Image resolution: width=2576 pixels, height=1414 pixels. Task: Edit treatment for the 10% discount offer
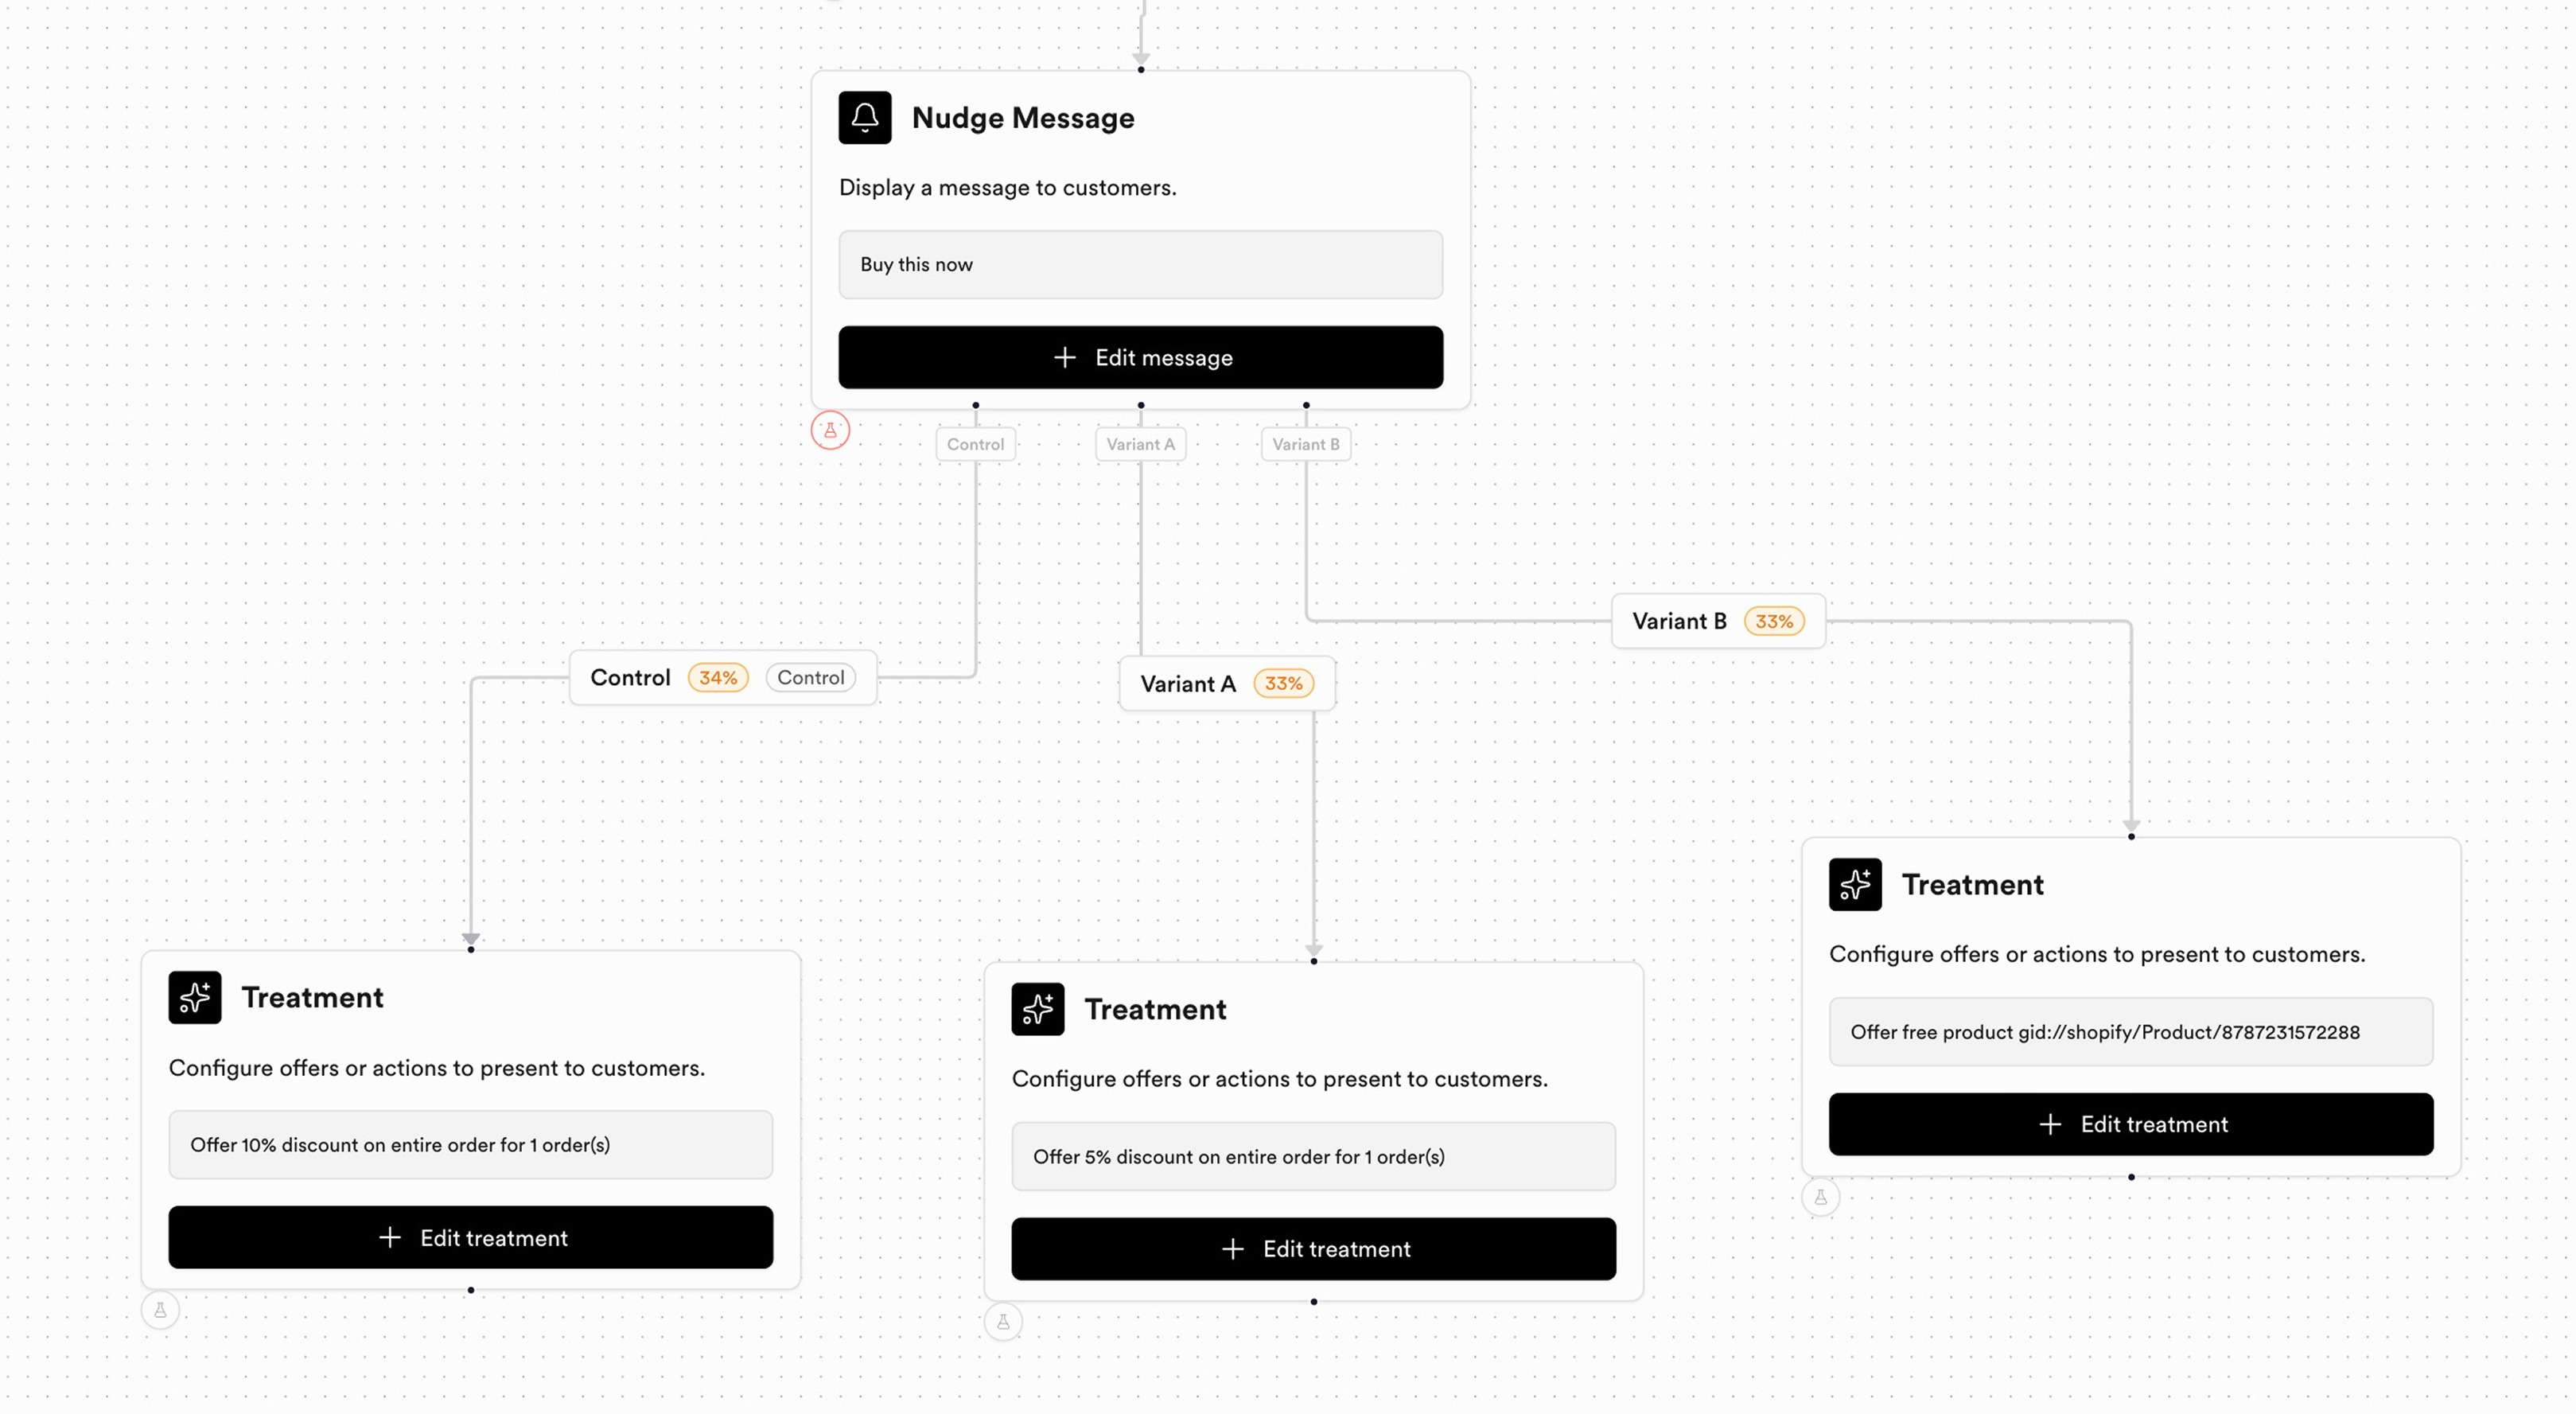click(471, 1238)
